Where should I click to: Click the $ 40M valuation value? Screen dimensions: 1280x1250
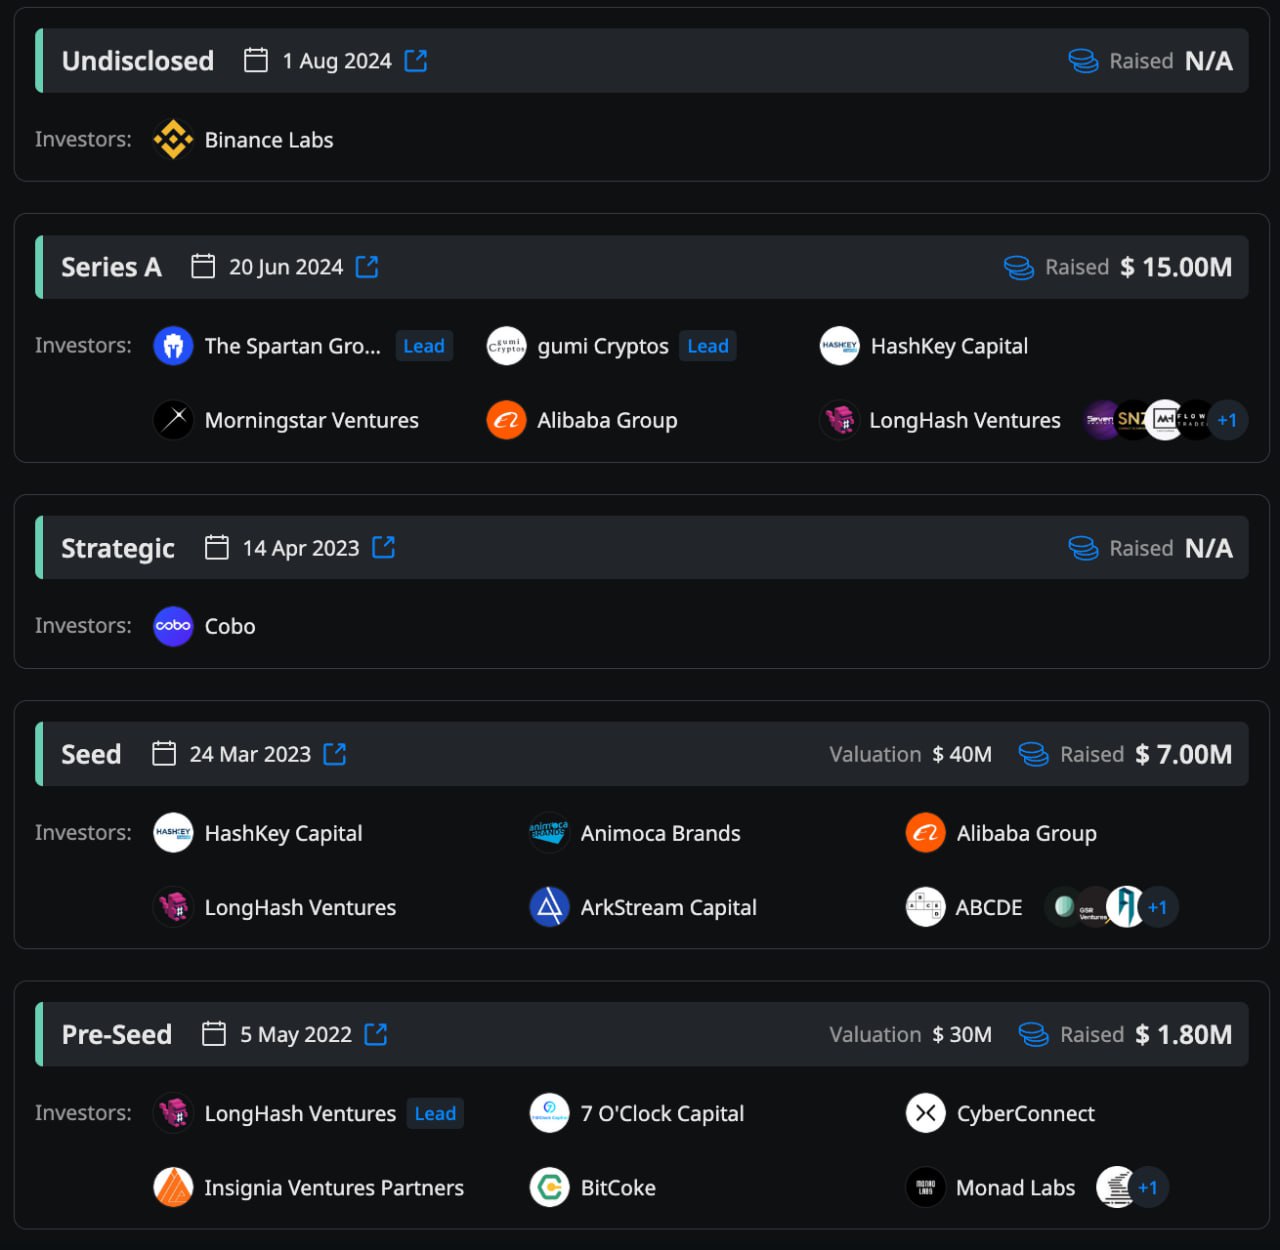pyautogui.click(x=962, y=754)
